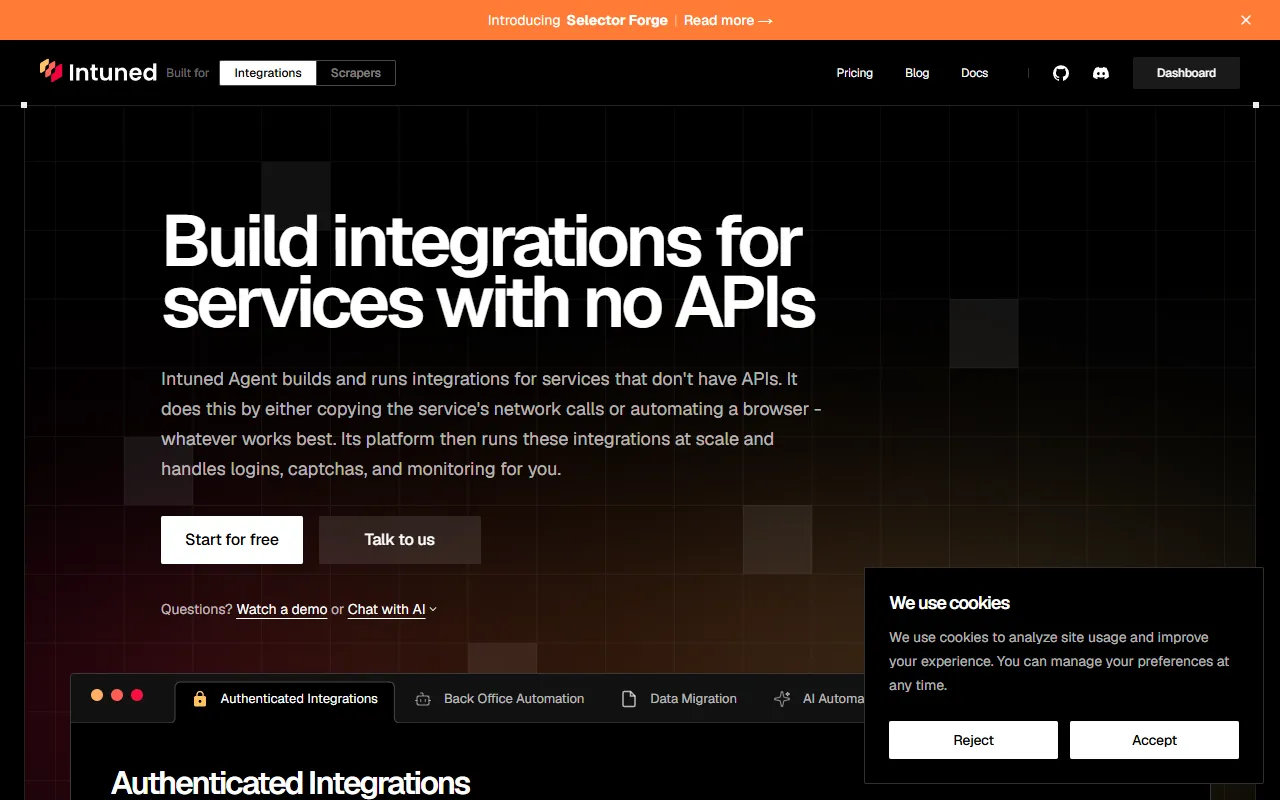The height and width of the screenshot is (800, 1280).
Task: Select the Authenticated Integrations tab
Action: (x=285, y=700)
